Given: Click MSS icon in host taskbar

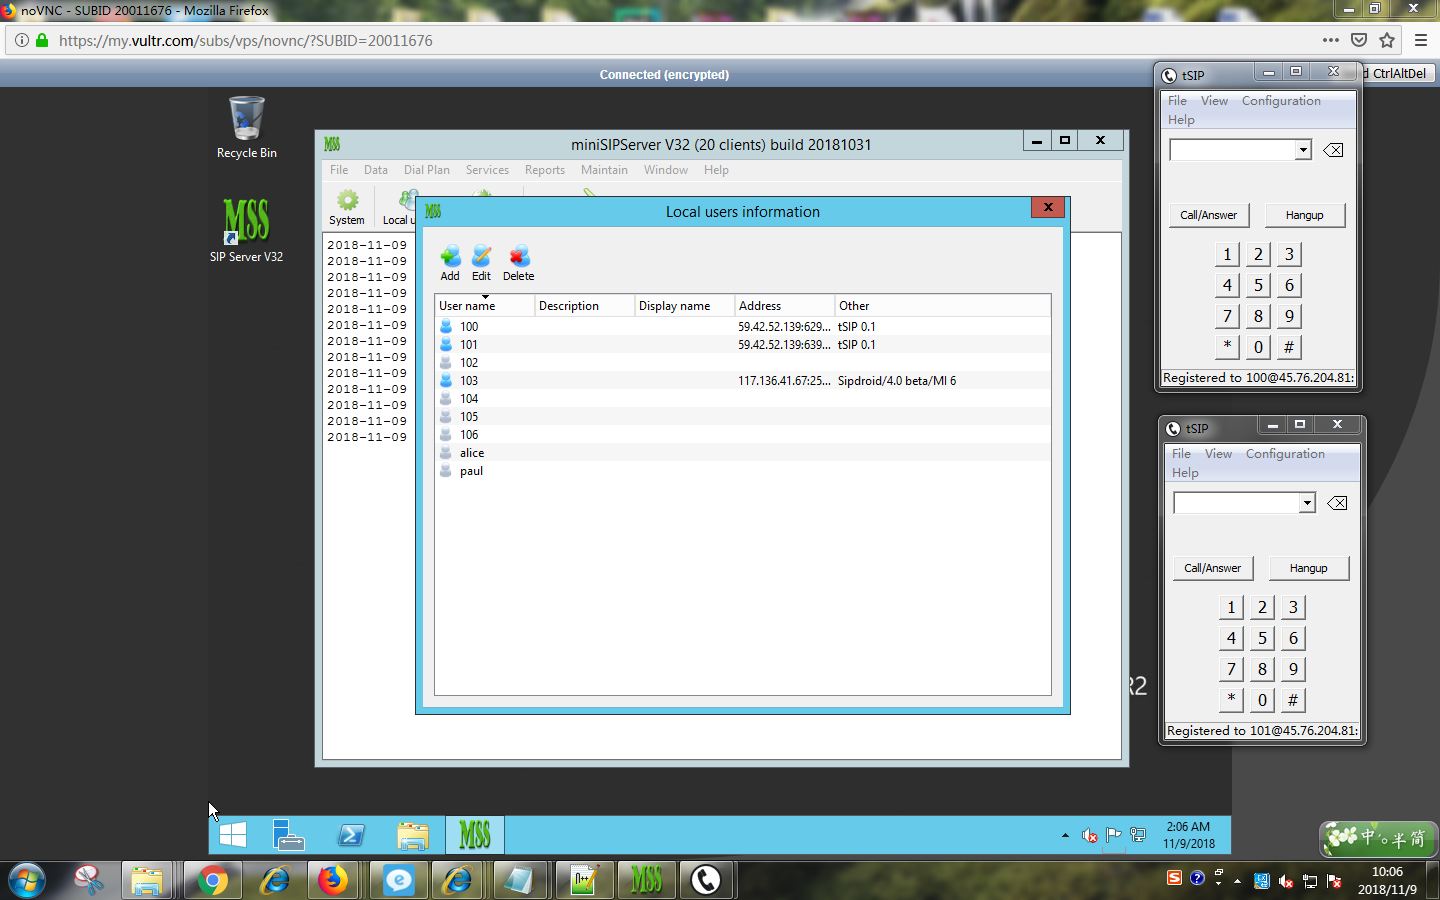Looking at the screenshot, I should click(x=646, y=880).
